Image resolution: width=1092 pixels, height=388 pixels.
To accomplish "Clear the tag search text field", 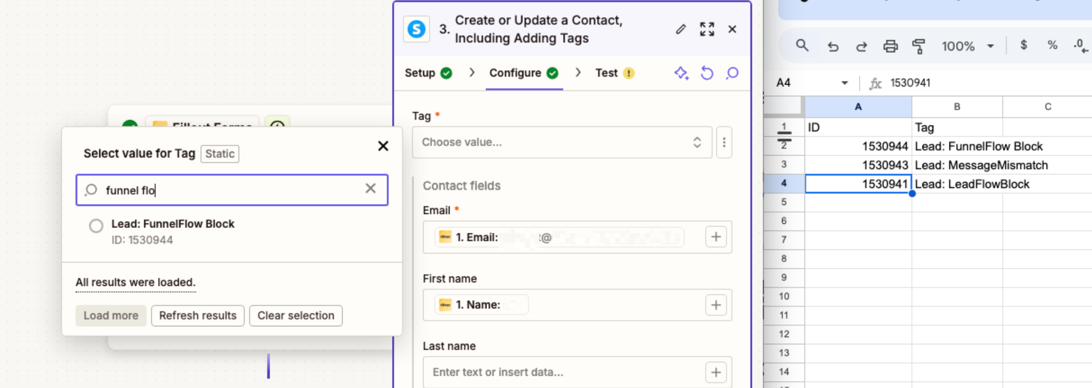I will click(370, 189).
